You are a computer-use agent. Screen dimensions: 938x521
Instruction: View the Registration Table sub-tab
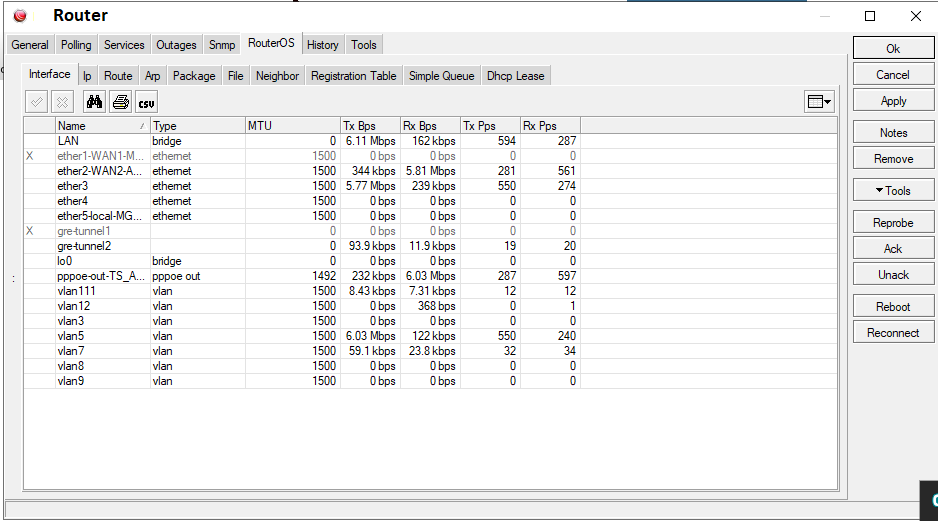pos(354,76)
